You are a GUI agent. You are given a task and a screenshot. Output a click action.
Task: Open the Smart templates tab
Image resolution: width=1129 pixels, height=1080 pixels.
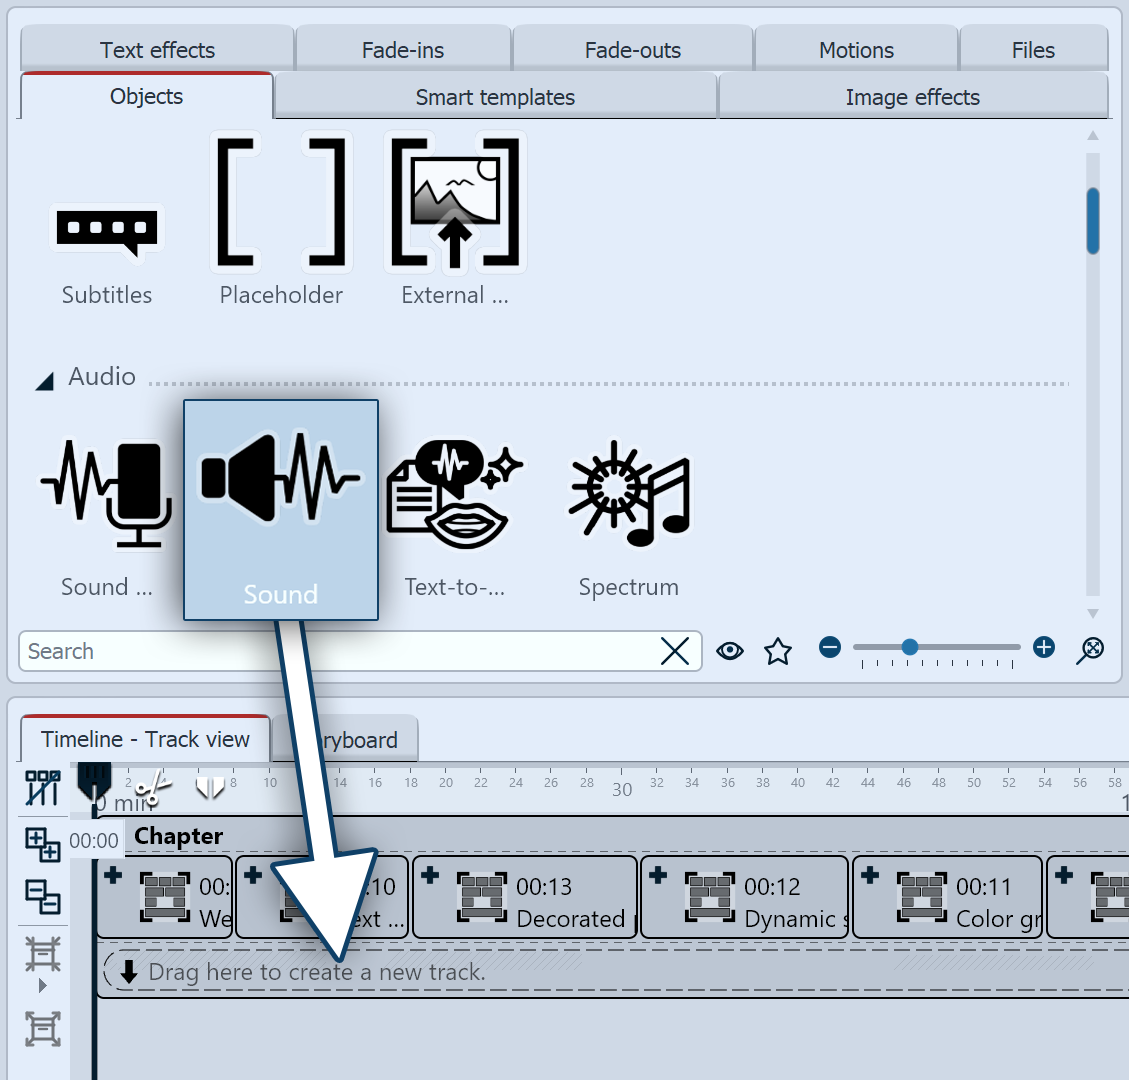495,97
